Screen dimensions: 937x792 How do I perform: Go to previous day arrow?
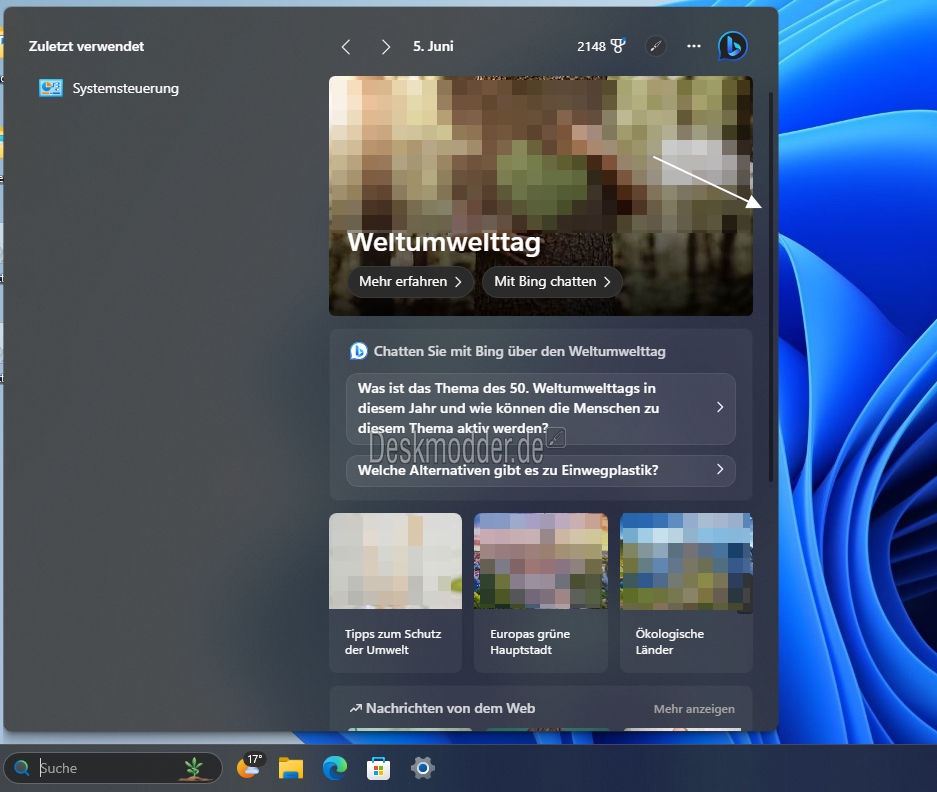[346, 47]
